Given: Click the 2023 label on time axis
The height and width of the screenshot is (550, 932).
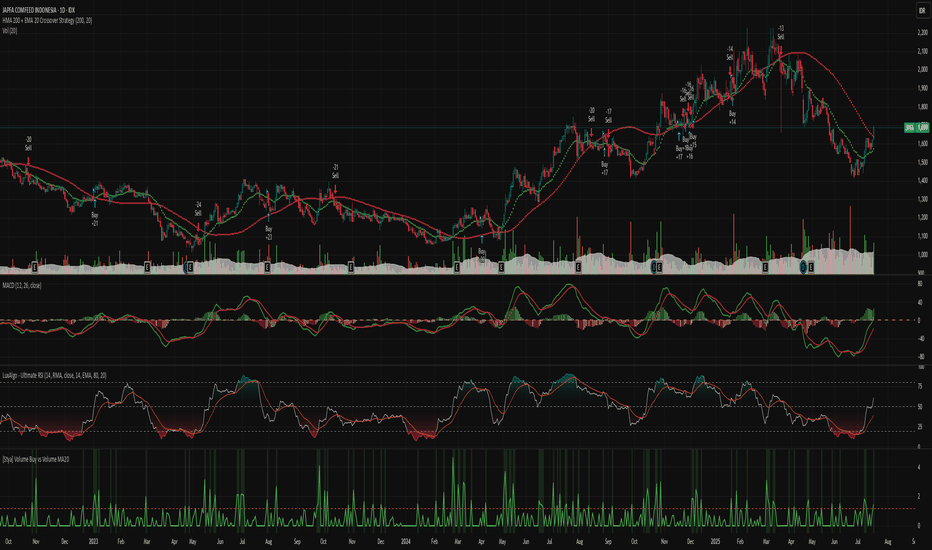Looking at the screenshot, I should click(x=93, y=542).
